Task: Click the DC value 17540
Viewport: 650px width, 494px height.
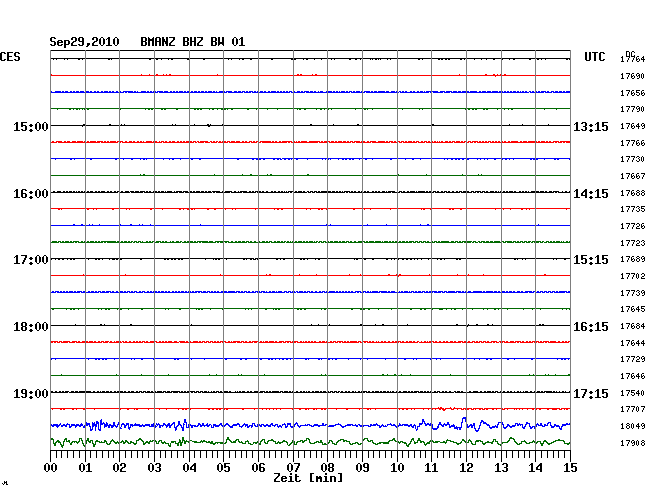Action: point(633,393)
